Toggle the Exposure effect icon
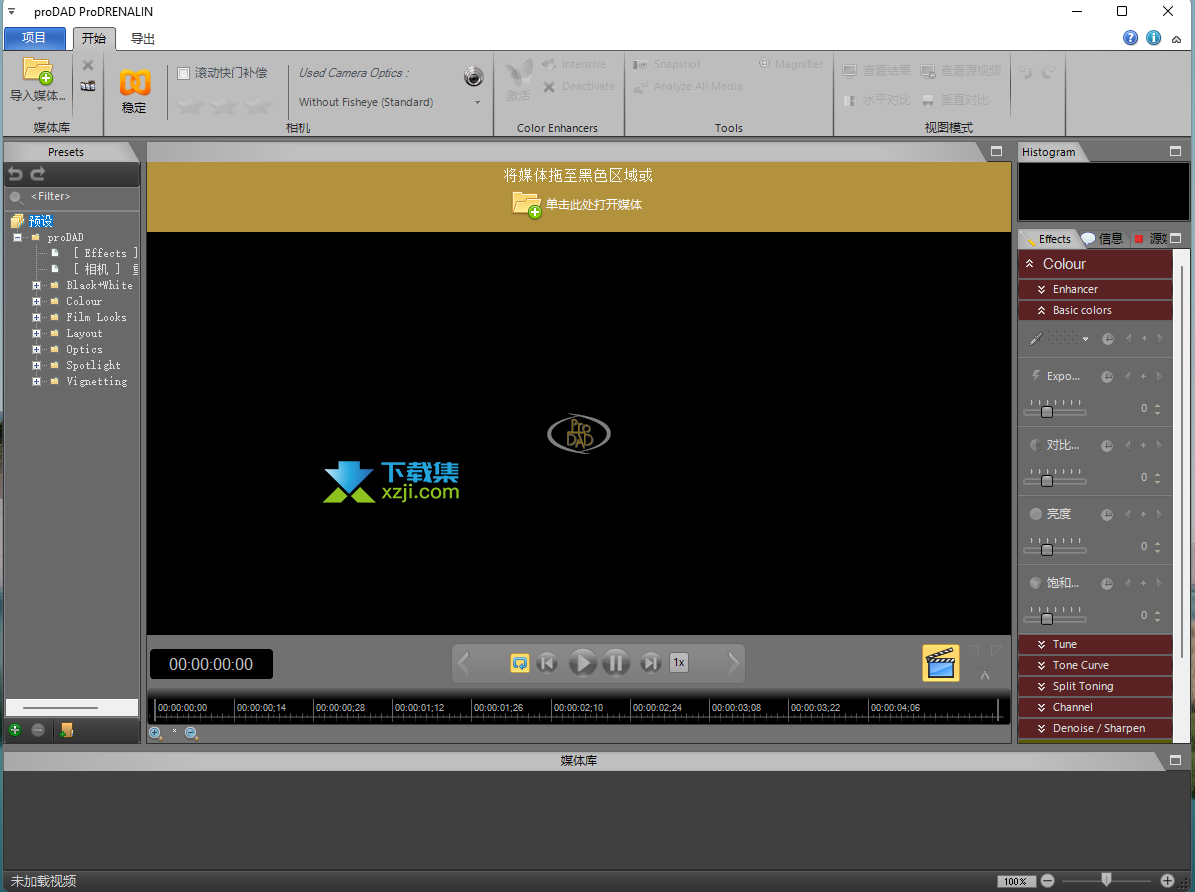 (x=1036, y=376)
